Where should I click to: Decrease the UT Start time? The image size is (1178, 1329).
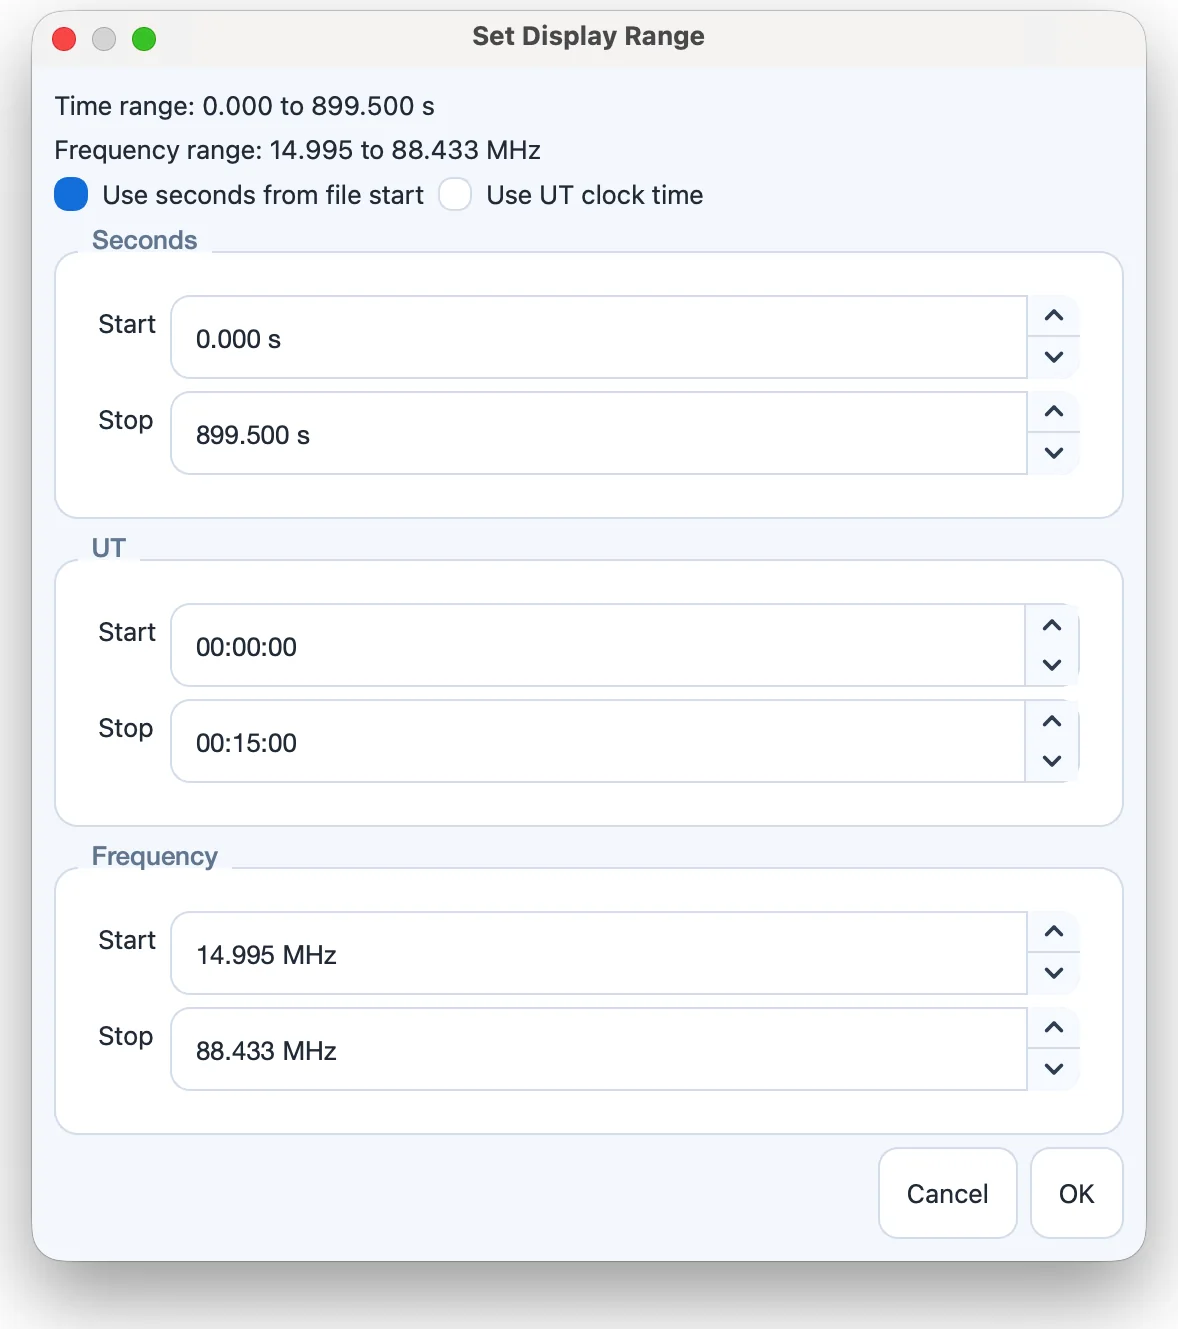coord(1052,665)
